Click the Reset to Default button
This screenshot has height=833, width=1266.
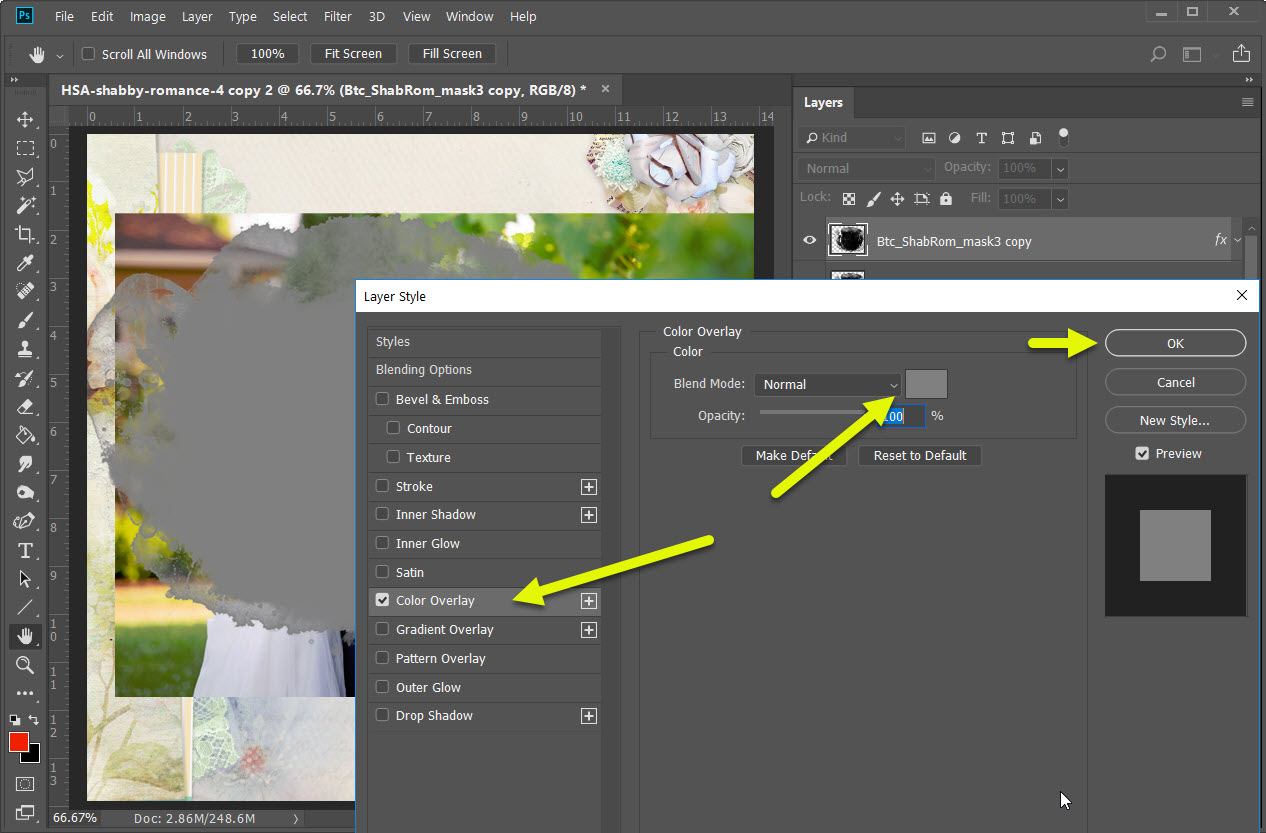click(919, 456)
